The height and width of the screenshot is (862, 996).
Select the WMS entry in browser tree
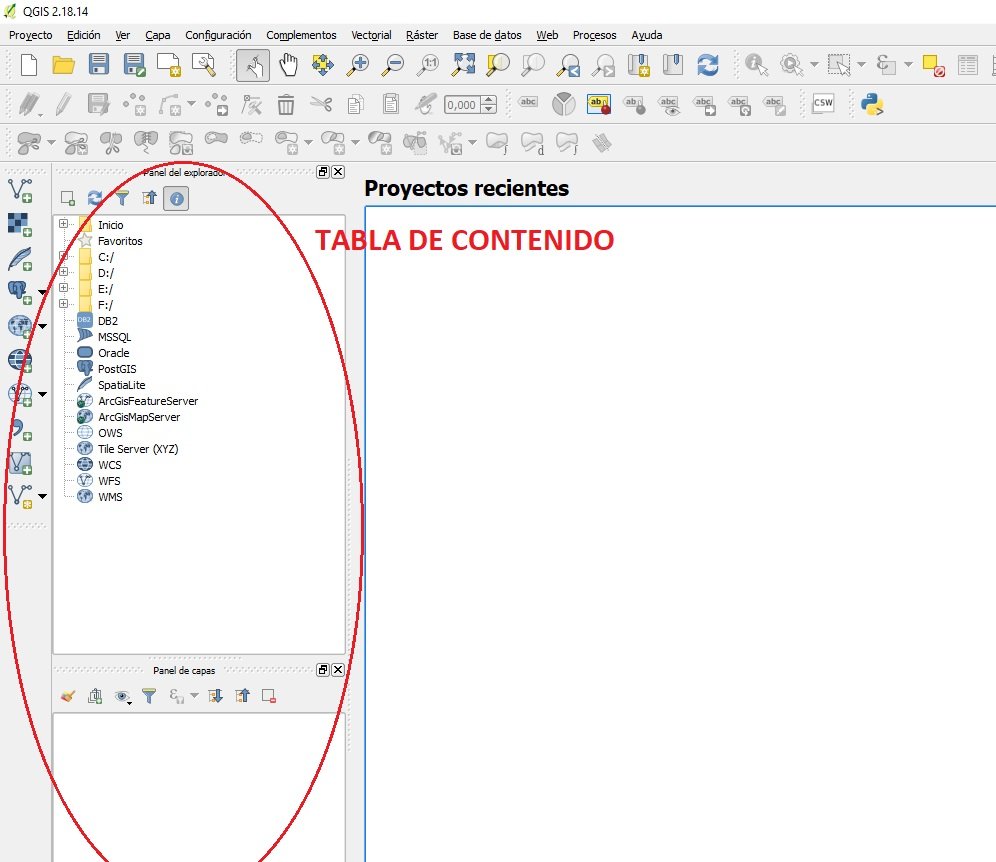pyautogui.click(x=110, y=497)
